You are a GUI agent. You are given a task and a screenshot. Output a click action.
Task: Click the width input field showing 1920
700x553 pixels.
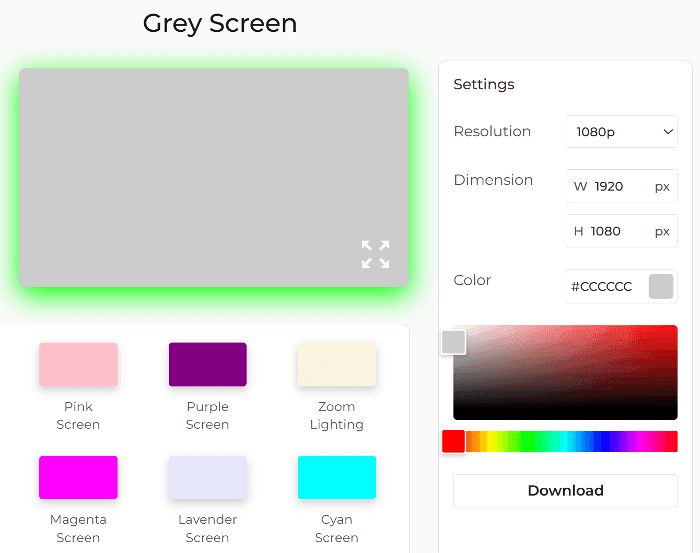[621, 186]
